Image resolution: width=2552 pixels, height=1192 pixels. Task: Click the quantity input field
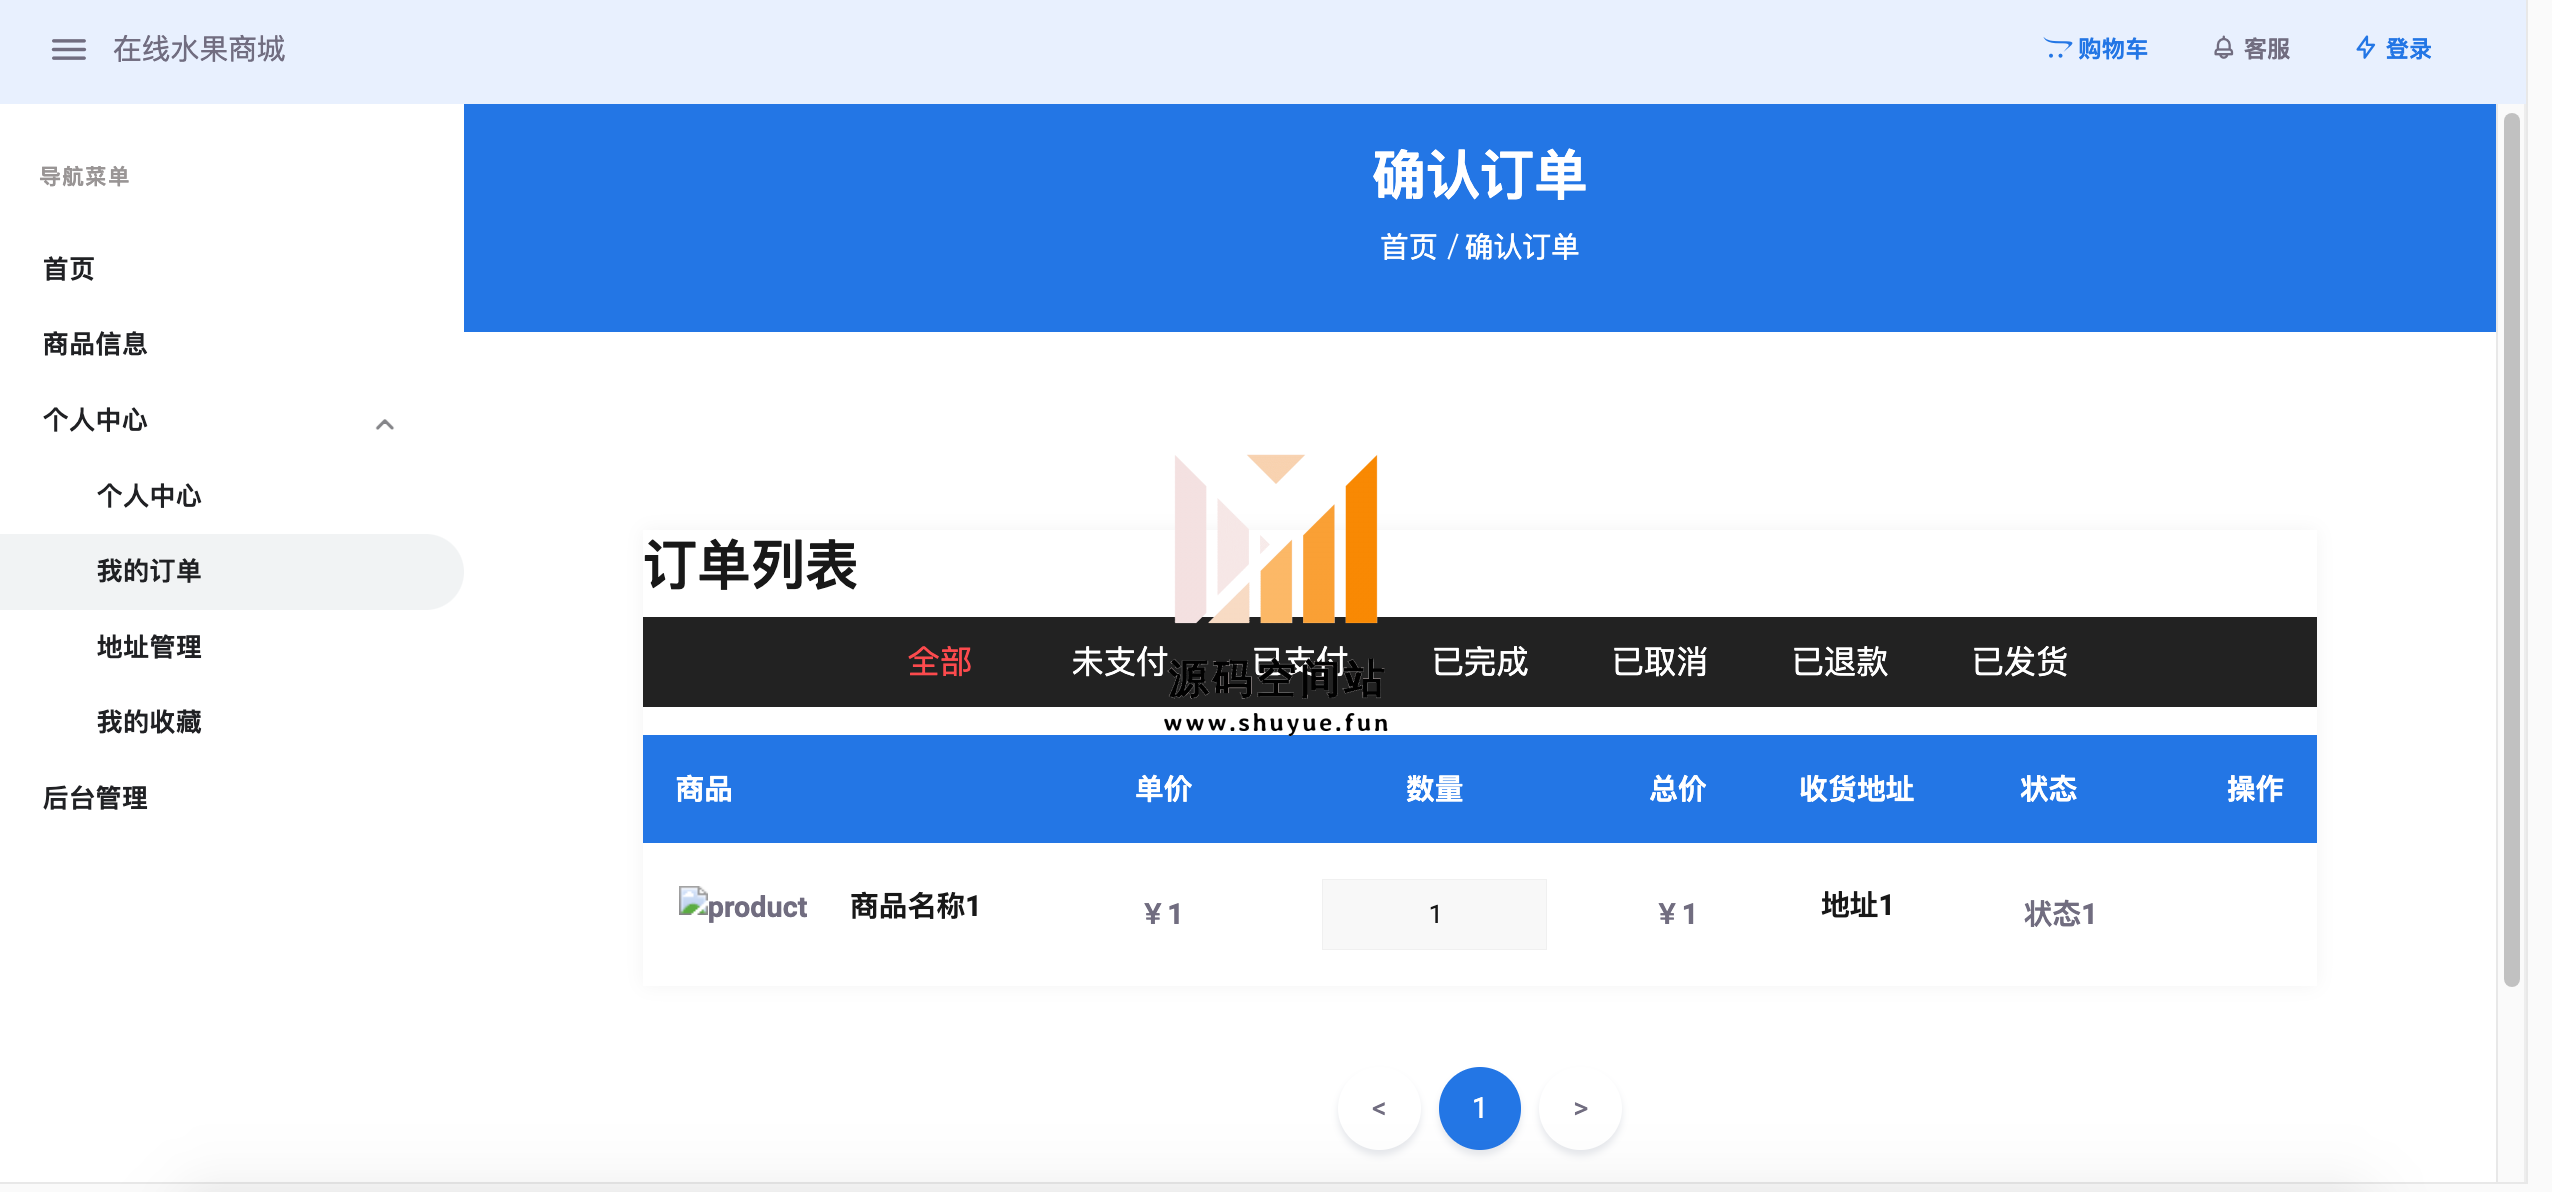tap(1433, 914)
